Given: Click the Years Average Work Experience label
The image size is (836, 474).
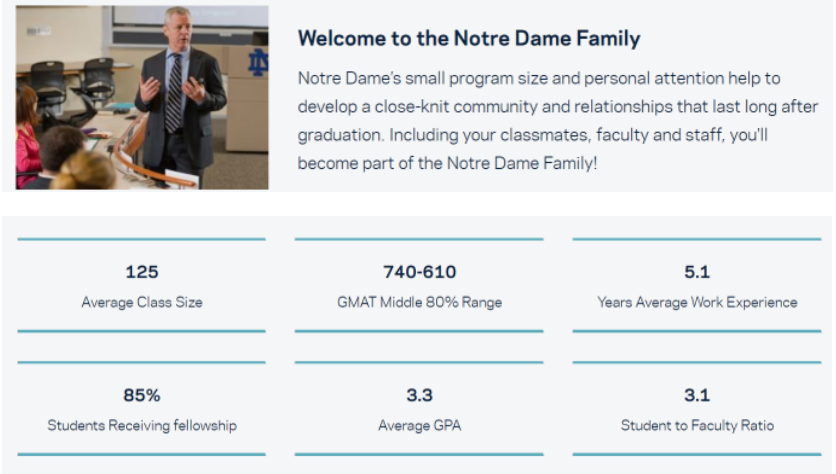Looking at the screenshot, I should click(697, 301).
